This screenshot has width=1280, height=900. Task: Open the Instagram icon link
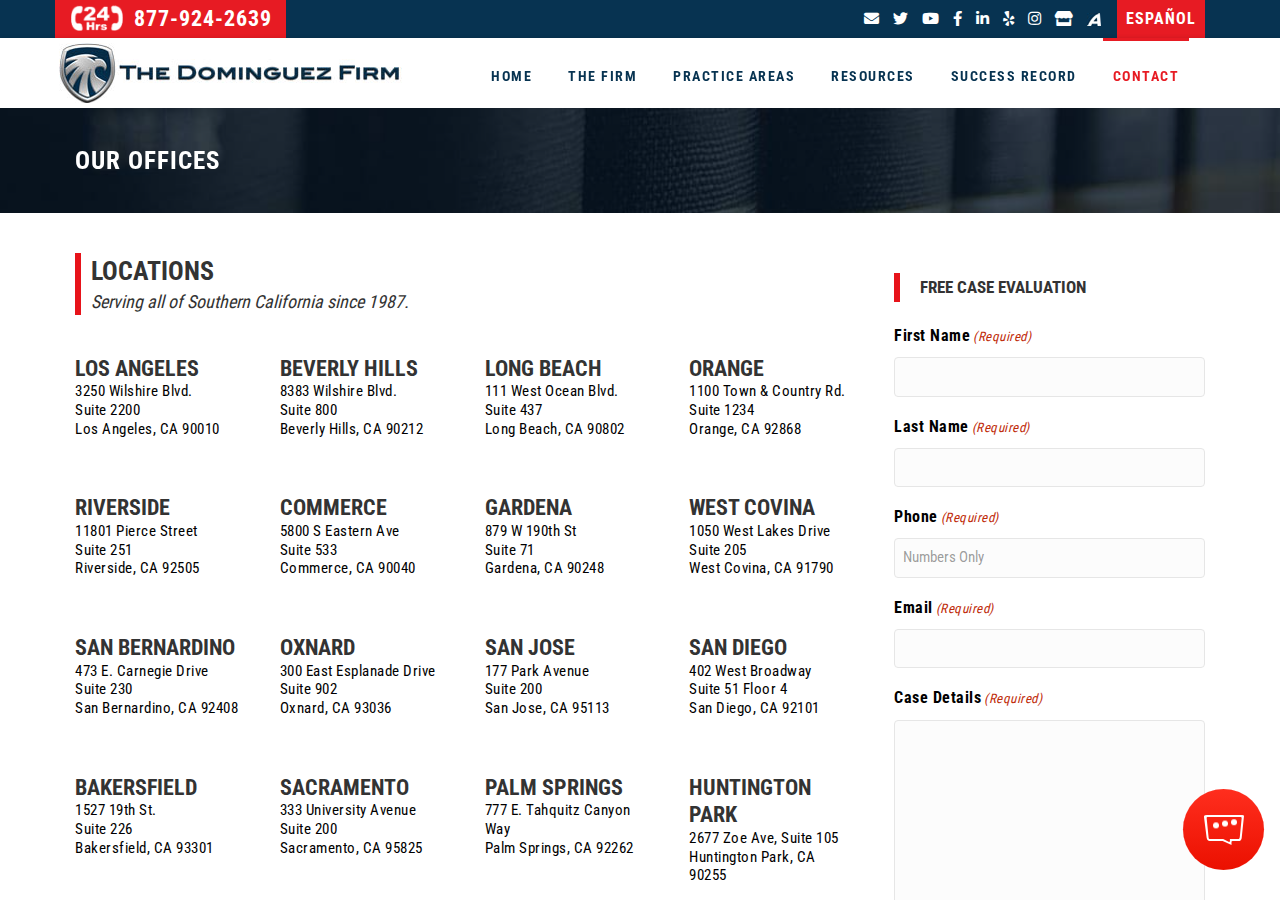pos(1035,18)
